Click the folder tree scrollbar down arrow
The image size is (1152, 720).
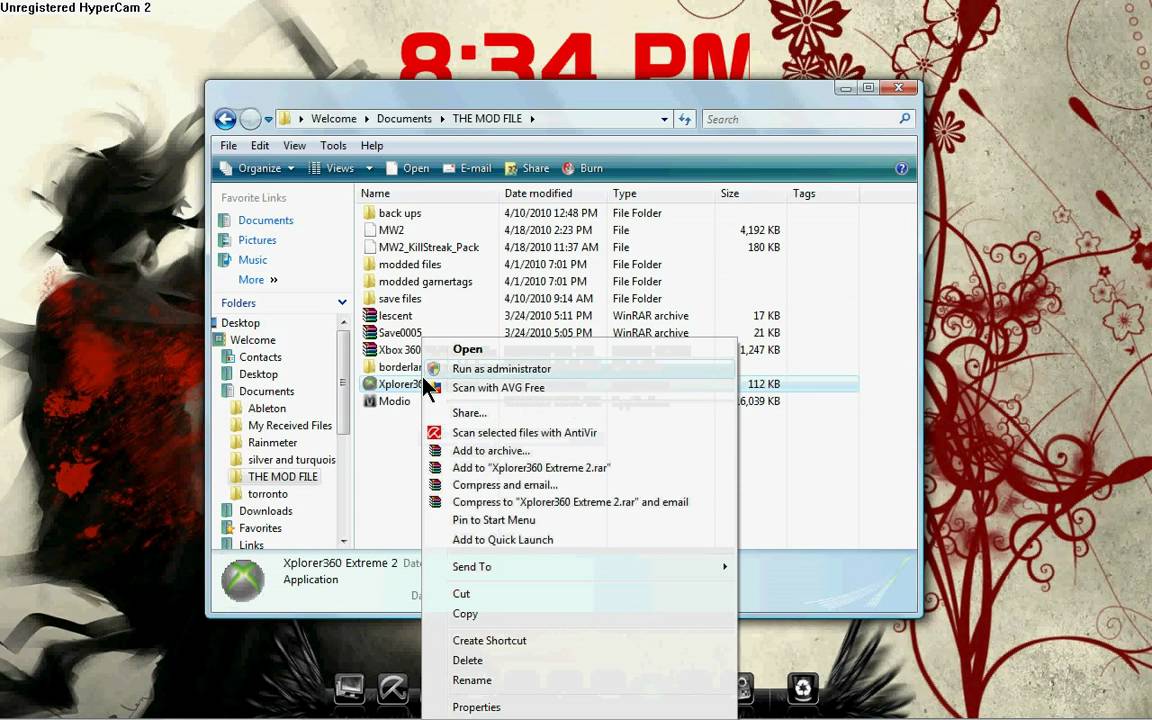pos(343,541)
